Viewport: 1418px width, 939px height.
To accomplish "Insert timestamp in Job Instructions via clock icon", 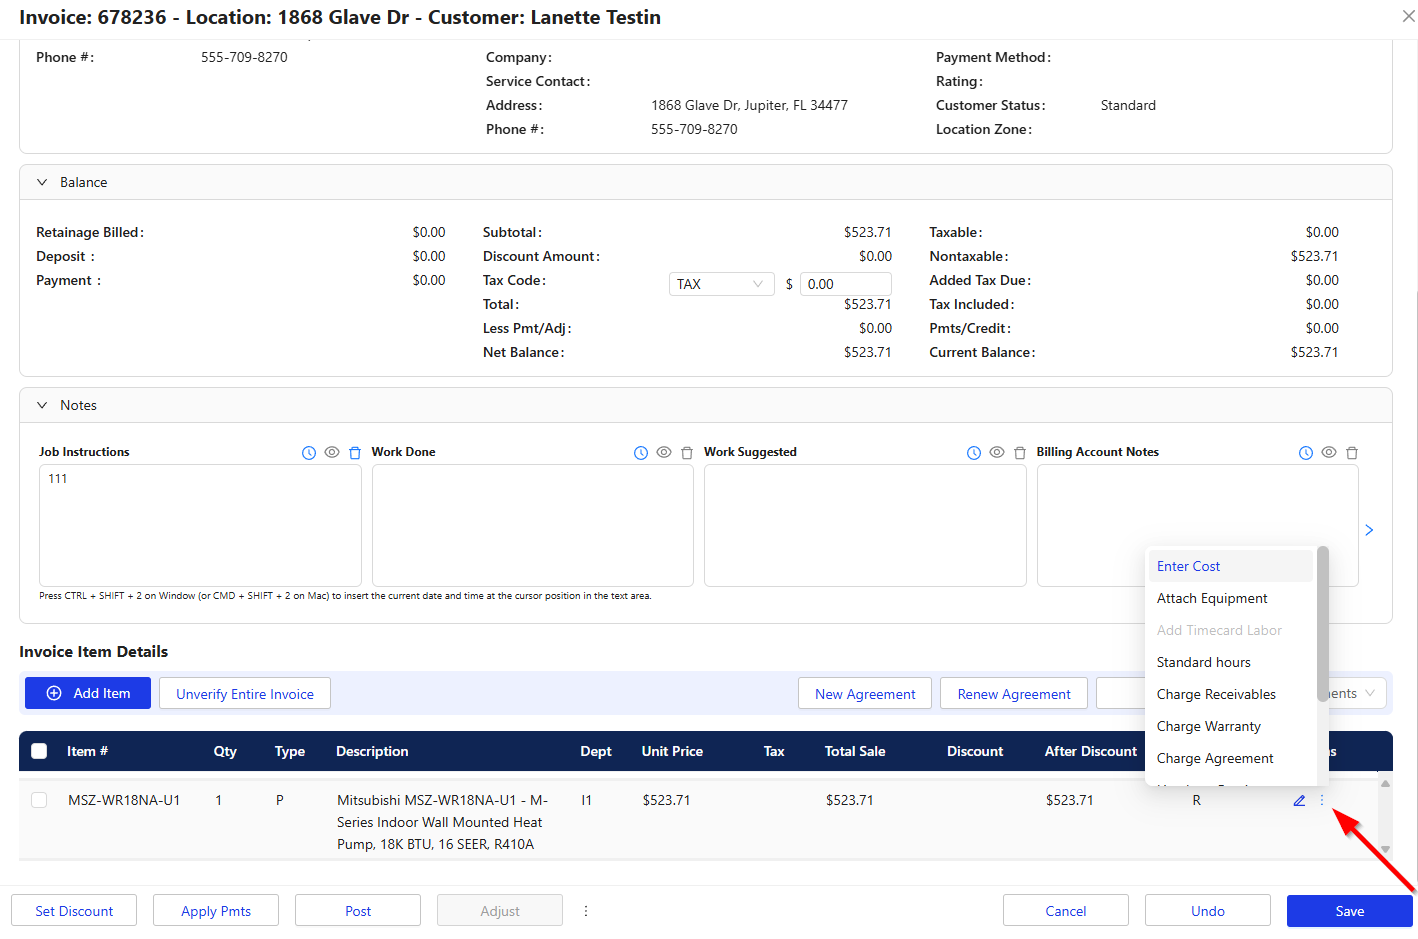I will pos(309,453).
